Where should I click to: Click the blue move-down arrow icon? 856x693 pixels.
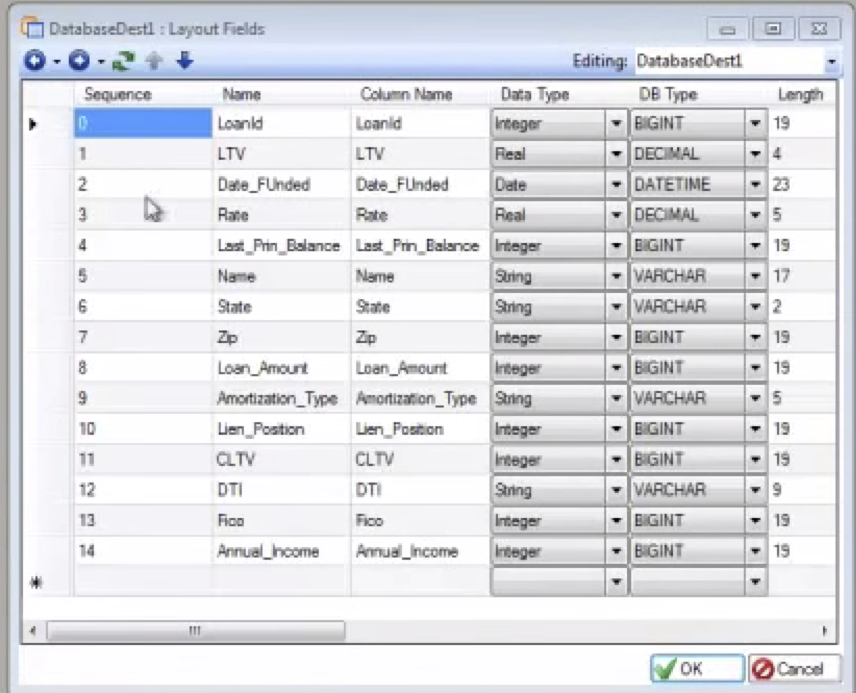184,62
